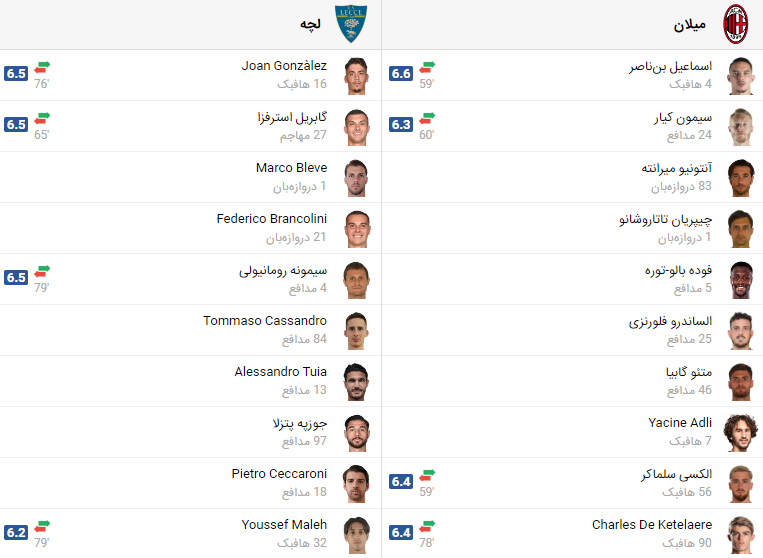Click the 6.5 rating badge of گابریل استرفزا
Screen dimensions: 763x558
pyautogui.click(x=16, y=125)
